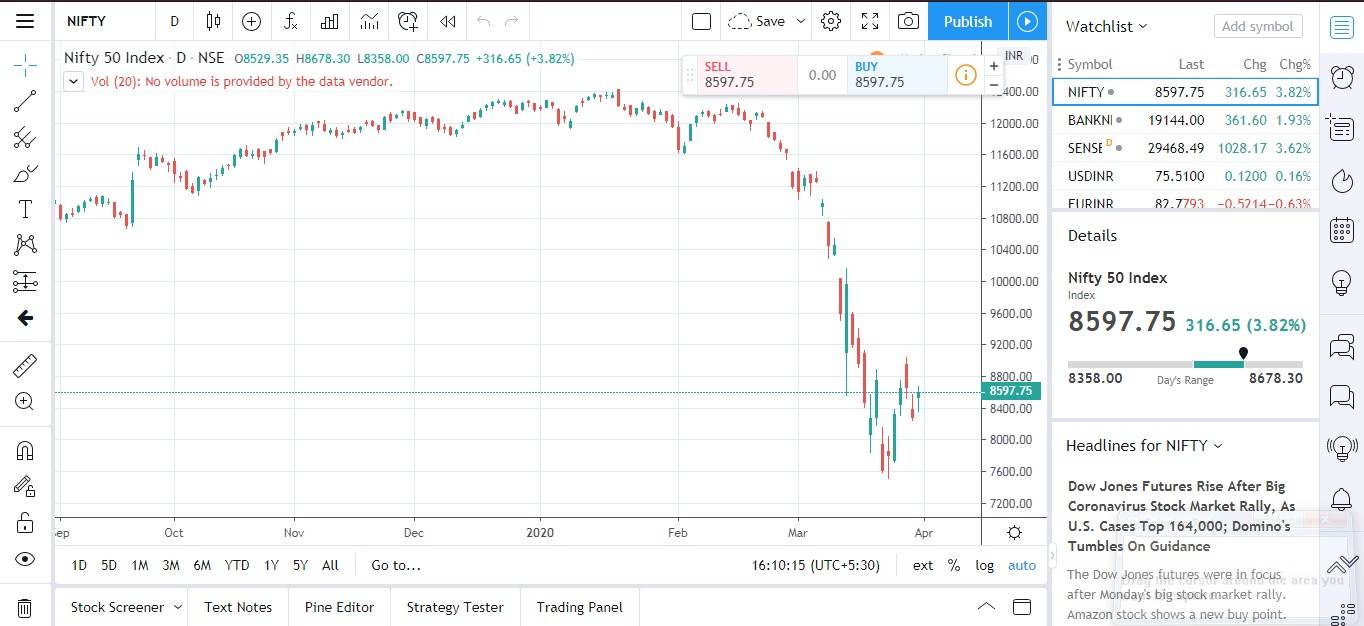Start bar replay
Viewport: 1364px width, 626px height.
pos(448,21)
